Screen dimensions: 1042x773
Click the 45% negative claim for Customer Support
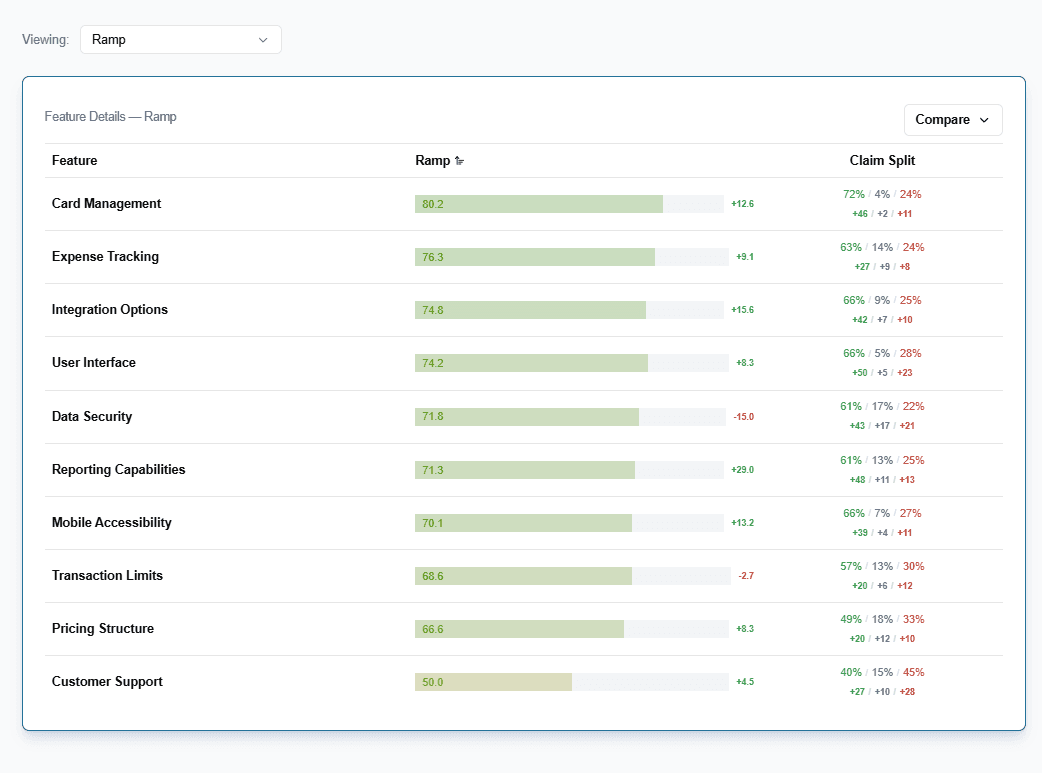914,673
